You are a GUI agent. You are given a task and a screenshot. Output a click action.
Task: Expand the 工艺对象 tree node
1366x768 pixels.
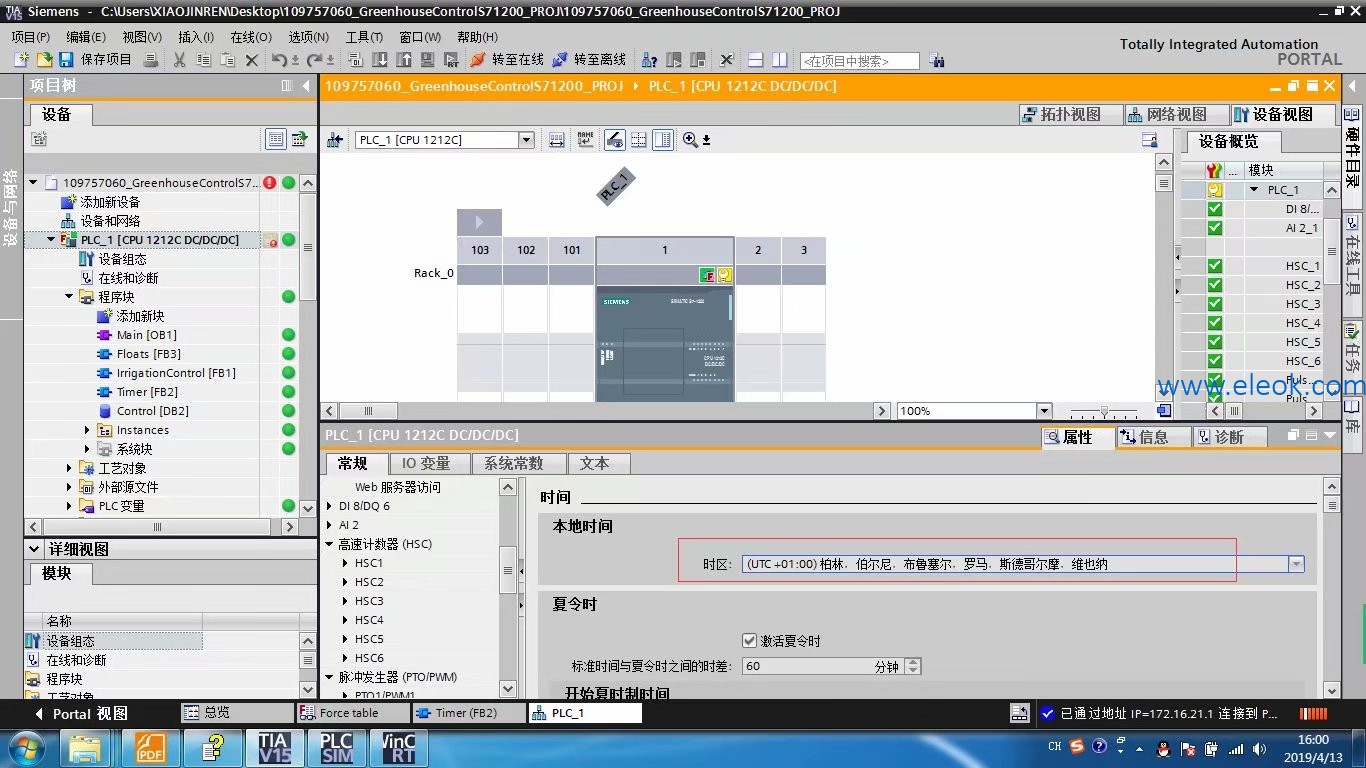click(x=70, y=468)
